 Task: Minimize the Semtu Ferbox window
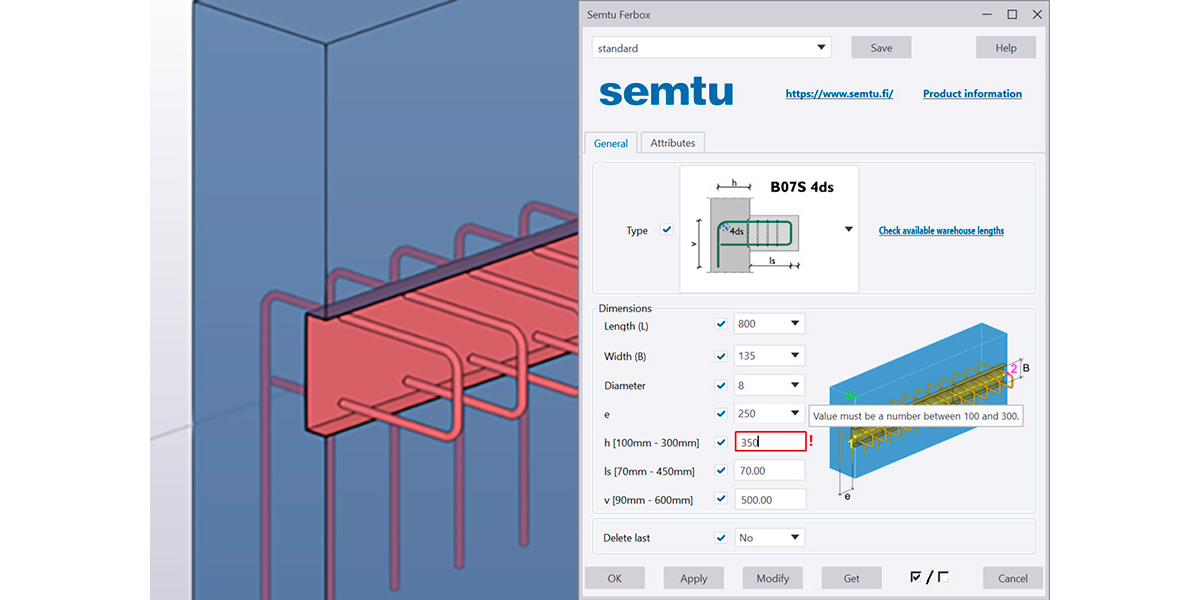click(985, 15)
